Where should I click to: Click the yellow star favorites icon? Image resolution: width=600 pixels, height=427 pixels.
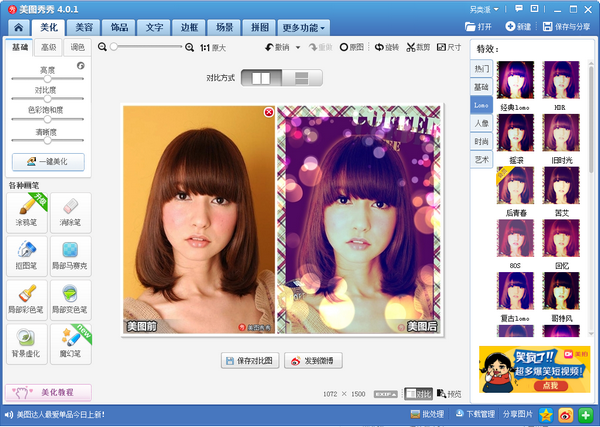(546, 415)
